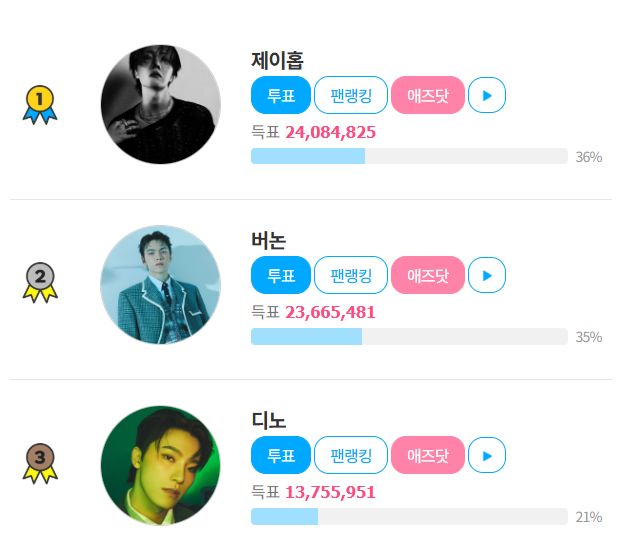Screen dimensions: 627x551
Task: Open 버논's profile photo thumbnail
Action: pyautogui.click(x=160, y=284)
